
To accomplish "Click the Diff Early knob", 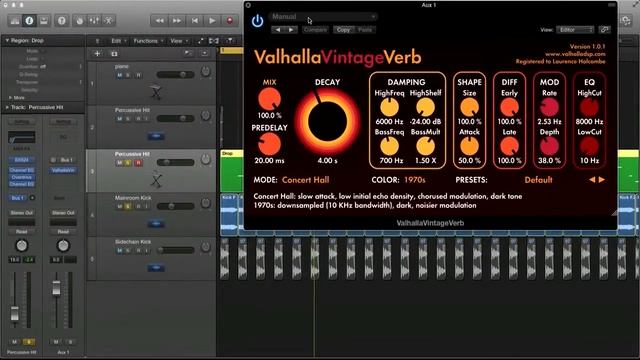I will [509, 107].
